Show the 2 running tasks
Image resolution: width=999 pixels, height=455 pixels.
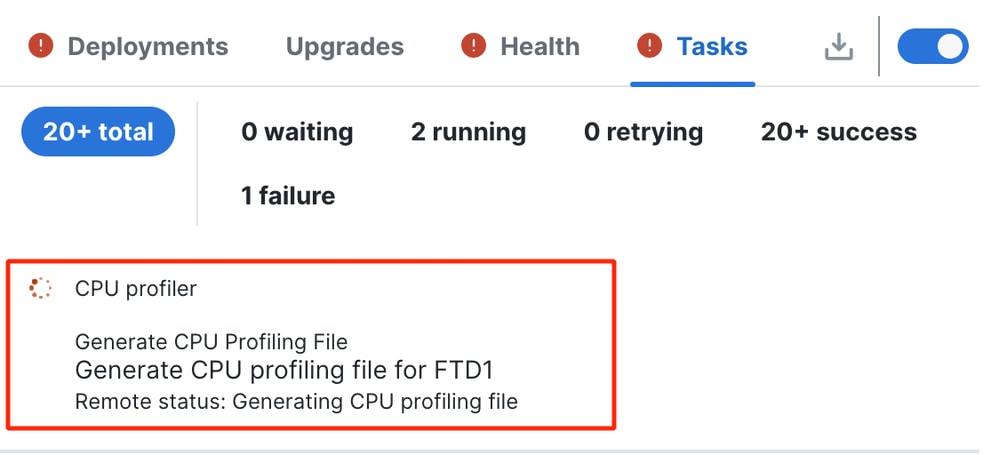(468, 132)
